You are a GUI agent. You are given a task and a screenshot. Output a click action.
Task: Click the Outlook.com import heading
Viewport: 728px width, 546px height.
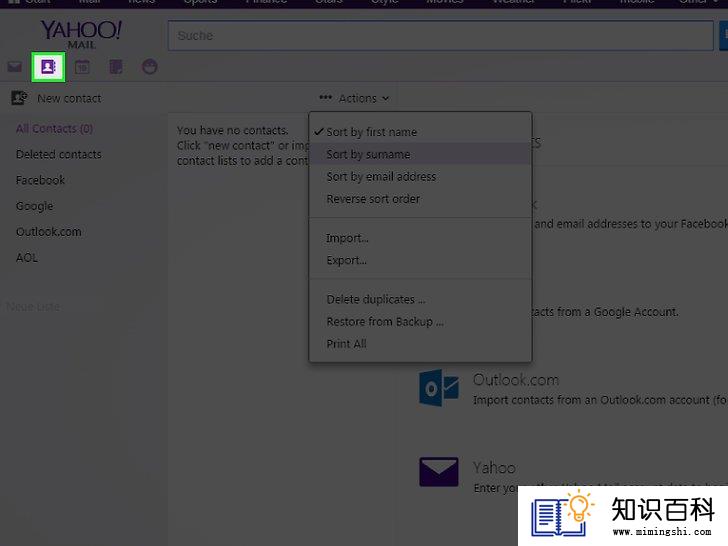click(x=516, y=380)
